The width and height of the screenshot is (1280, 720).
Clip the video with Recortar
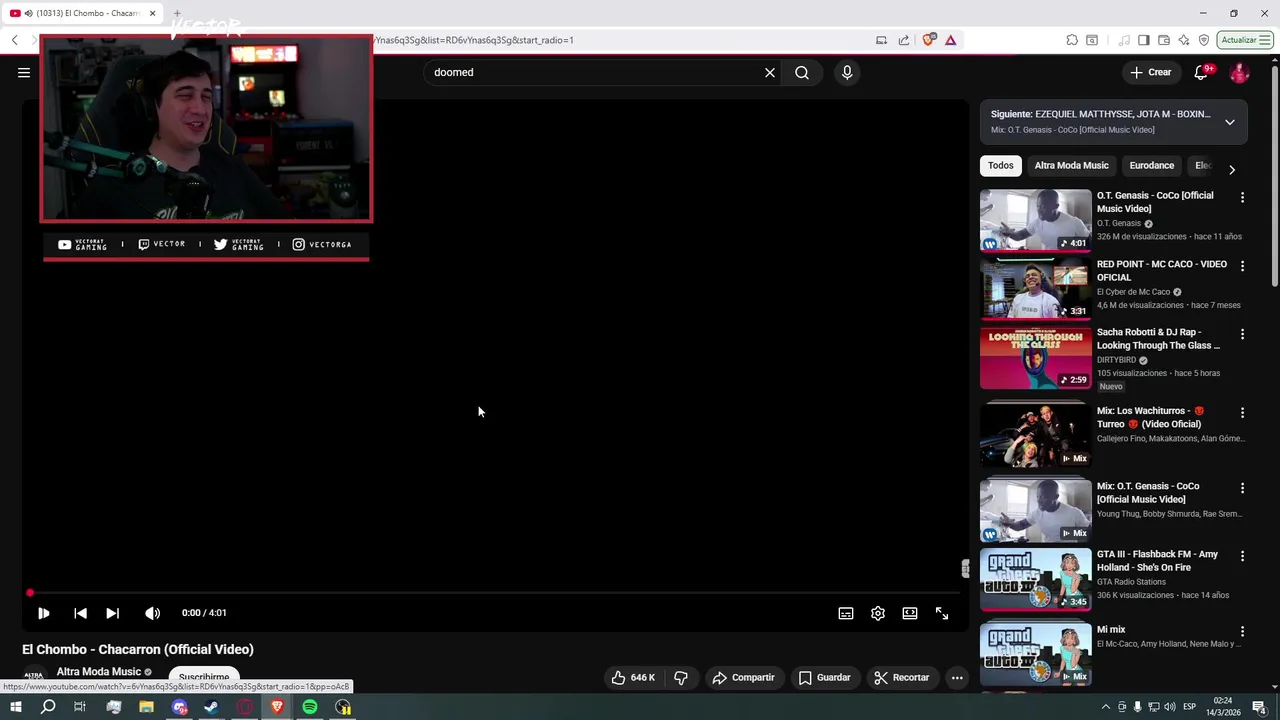click(902, 677)
